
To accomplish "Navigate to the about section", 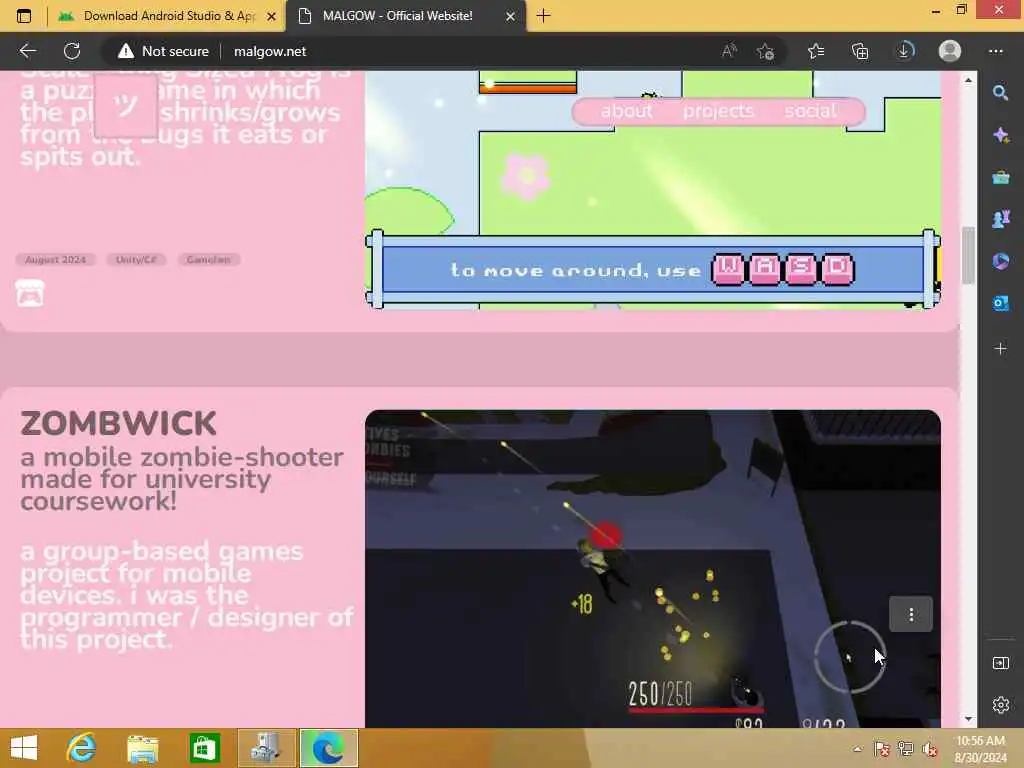I will (626, 111).
